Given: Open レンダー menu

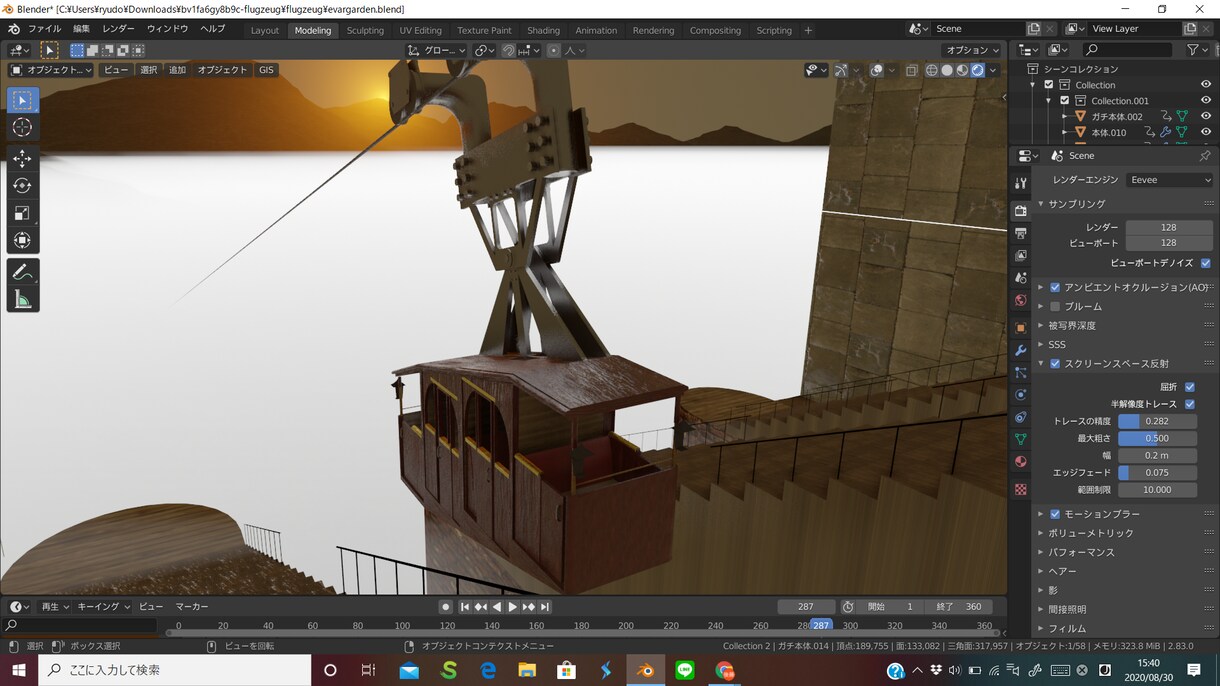Looking at the screenshot, I should click(x=118, y=29).
